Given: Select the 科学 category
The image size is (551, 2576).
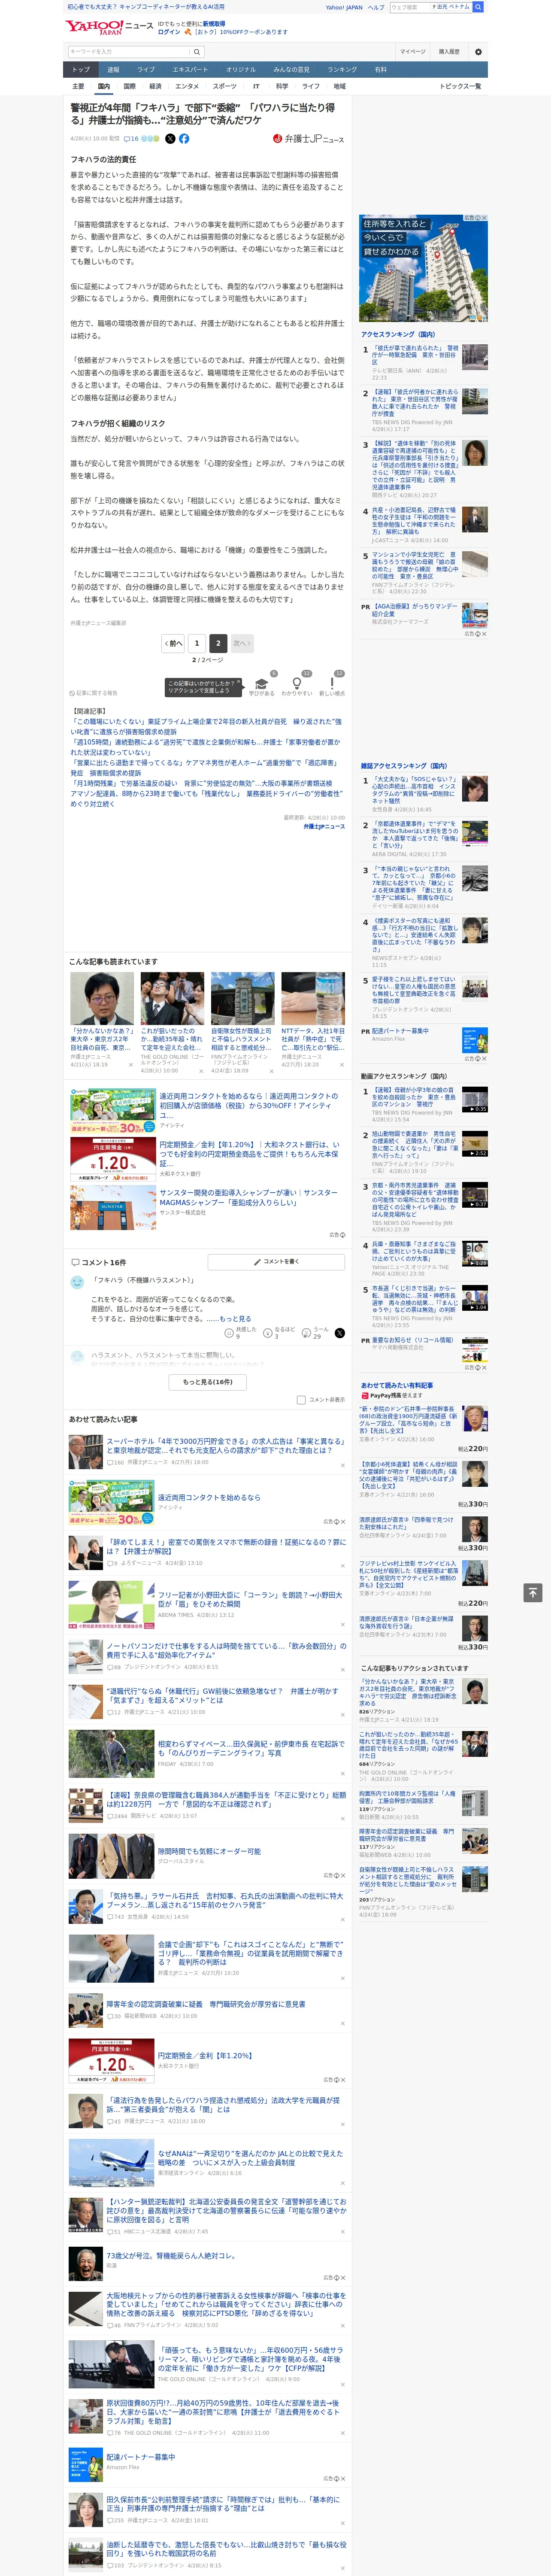Looking at the screenshot, I should coord(282,86).
